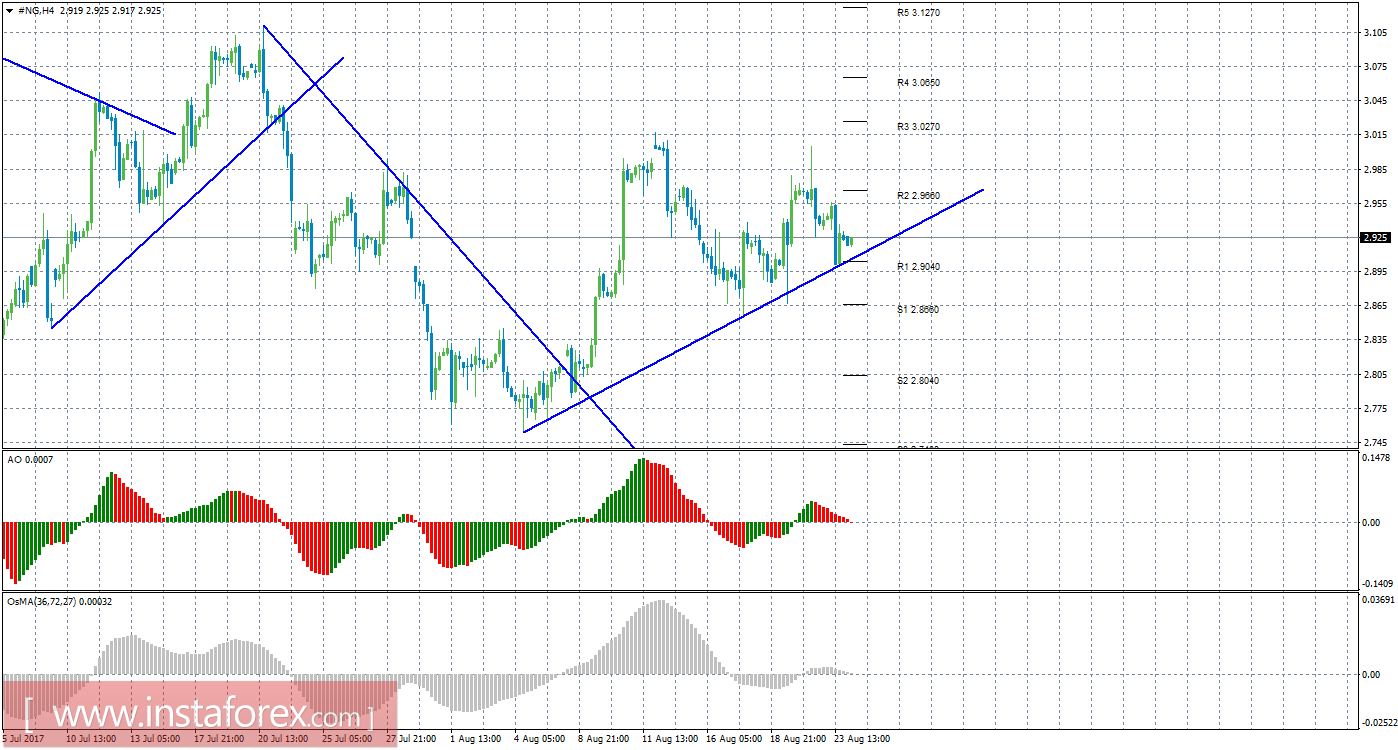Click the 1 Aug 13:00 time label
Image resolution: width=1398 pixels, height=750 pixels.
coord(475,739)
